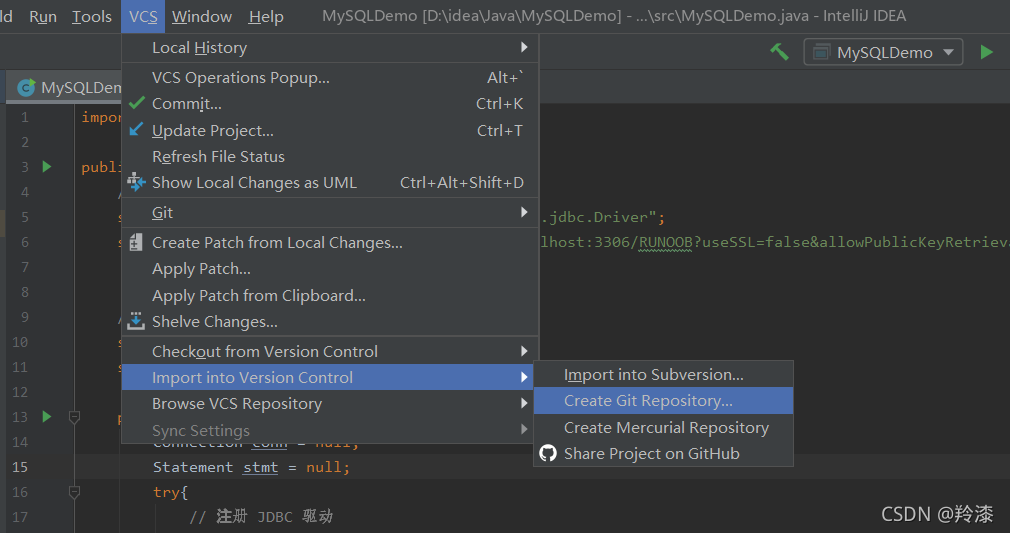1010x533 pixels.
Task: Close the VCS menu from menu bar
Action: [x=143, y=16]
